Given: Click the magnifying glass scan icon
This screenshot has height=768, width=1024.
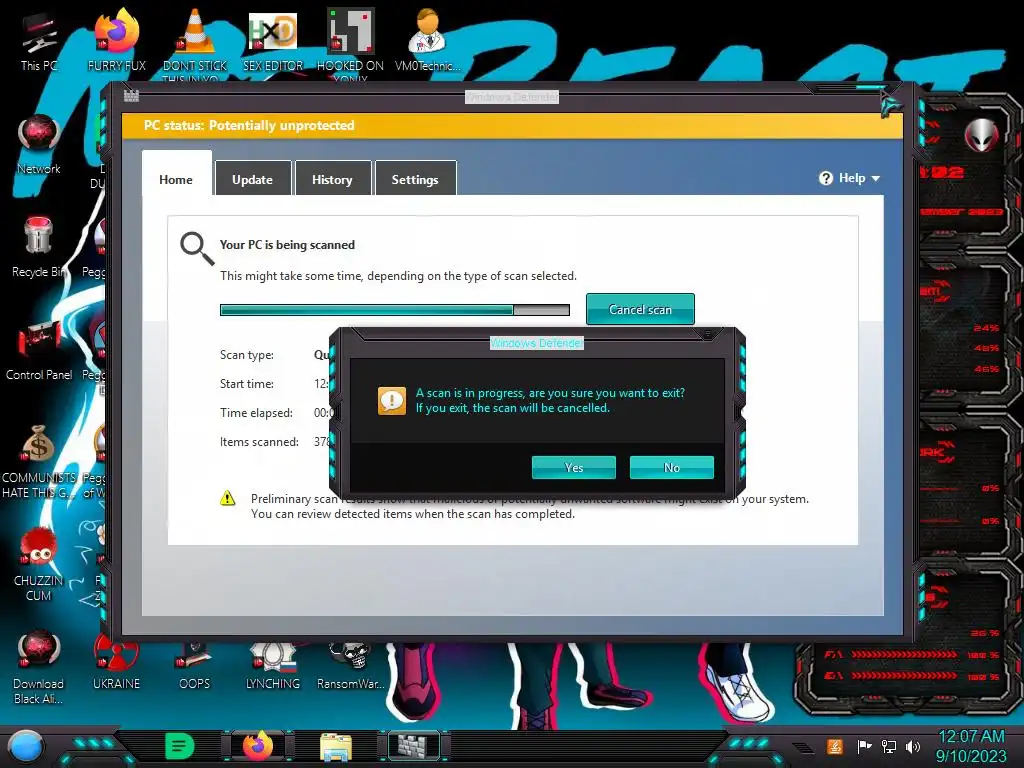Looking at the screenshot, I should click(x=197, y=249).
